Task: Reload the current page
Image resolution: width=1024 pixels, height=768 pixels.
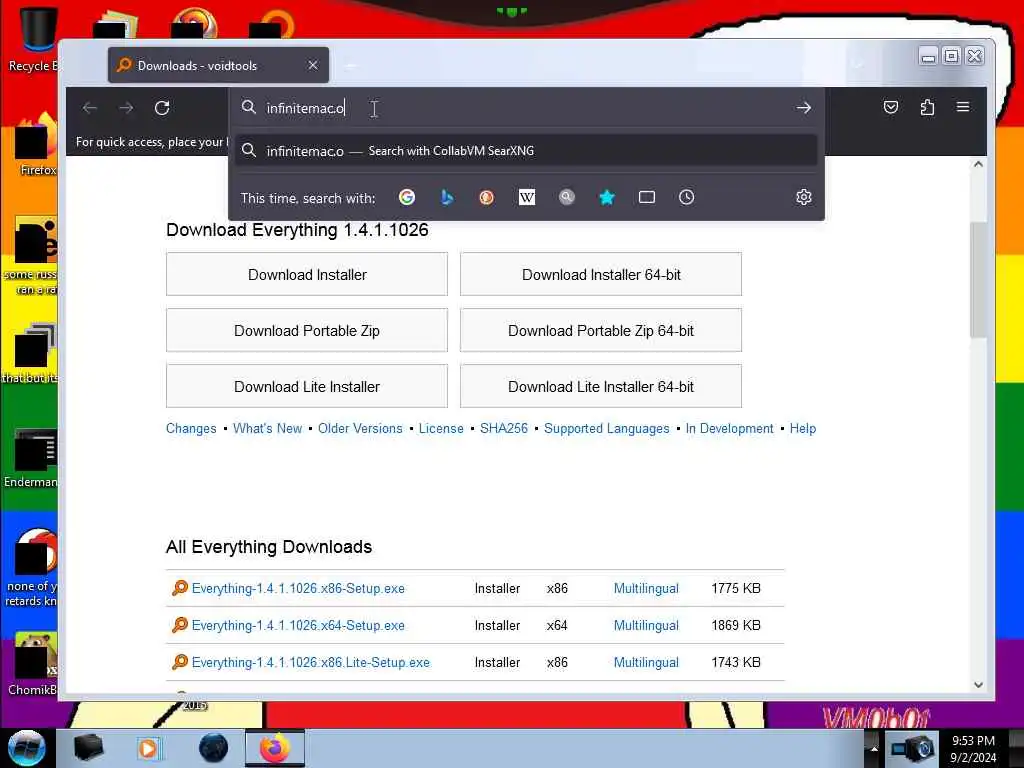Action: click(162, 108)
